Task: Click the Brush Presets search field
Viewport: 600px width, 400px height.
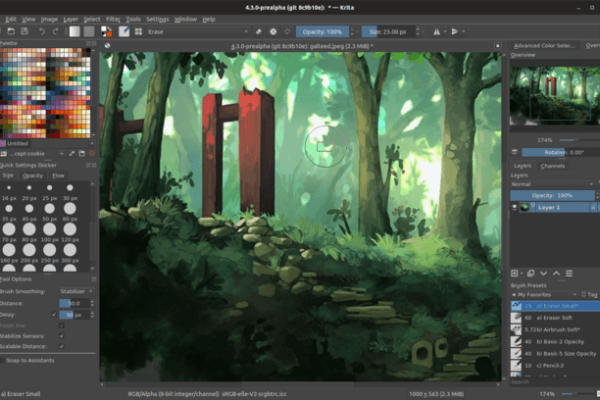Action: 555,382
